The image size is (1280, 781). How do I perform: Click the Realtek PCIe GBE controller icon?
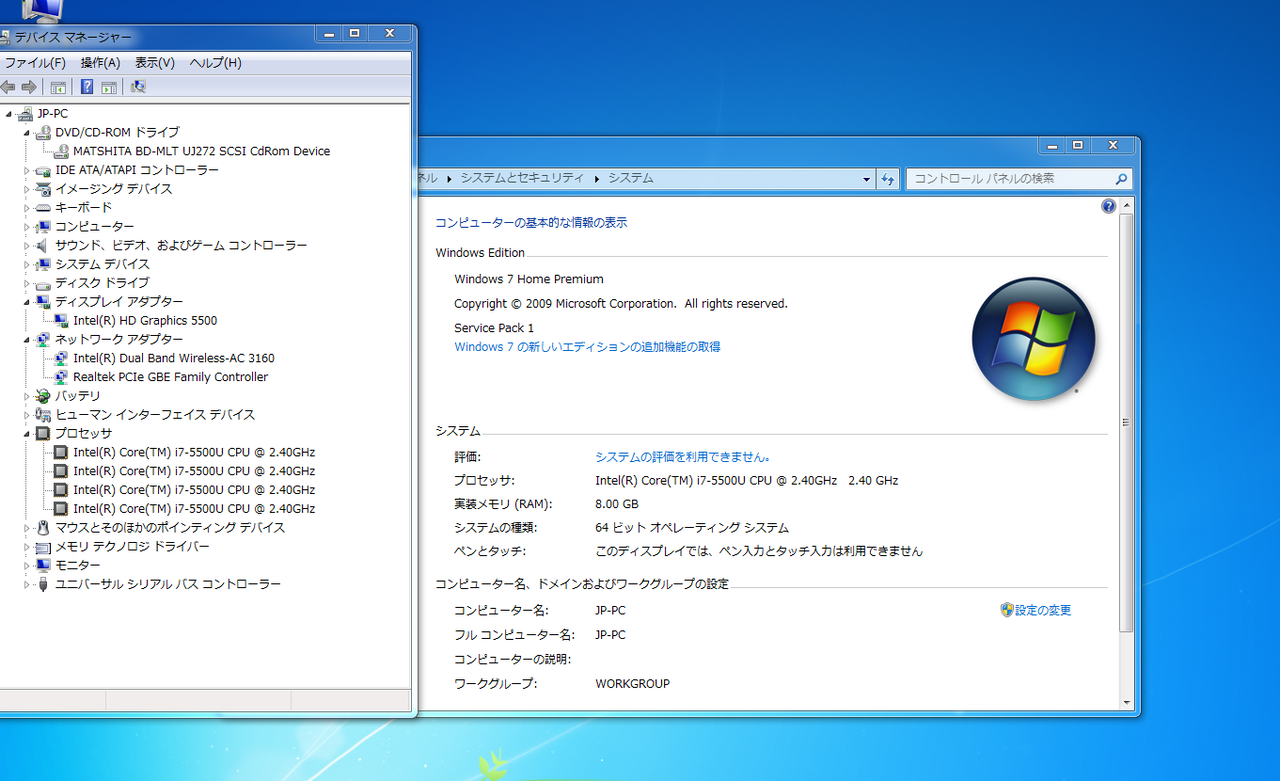click(62, 377)
